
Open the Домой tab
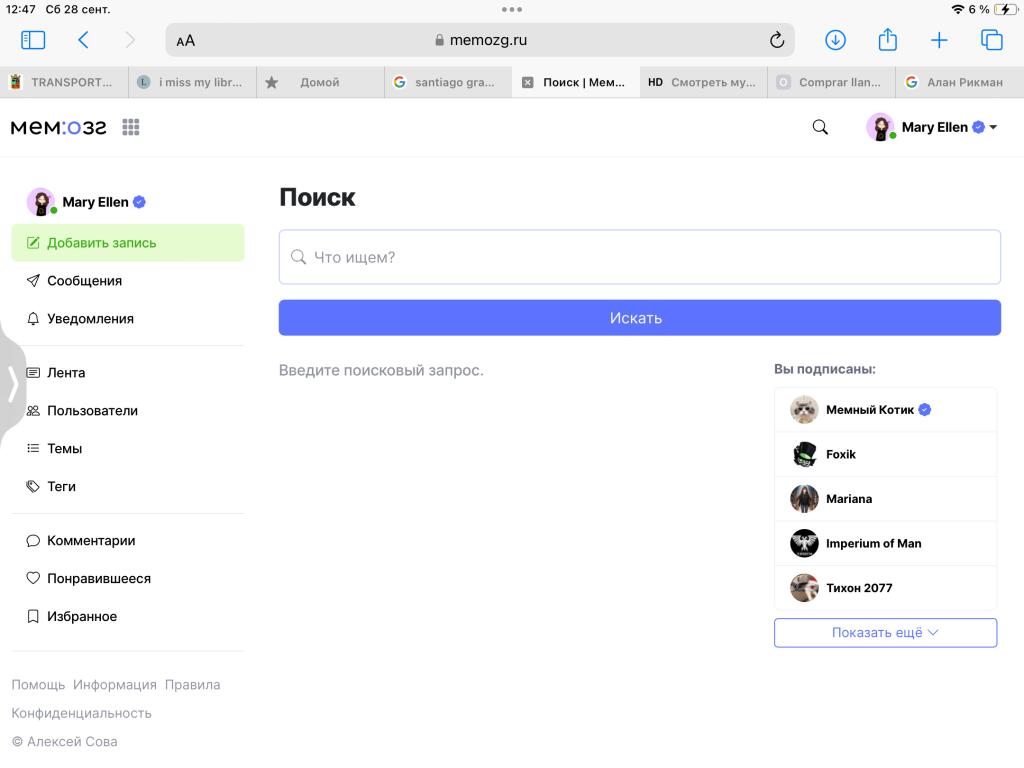[320, 82]
